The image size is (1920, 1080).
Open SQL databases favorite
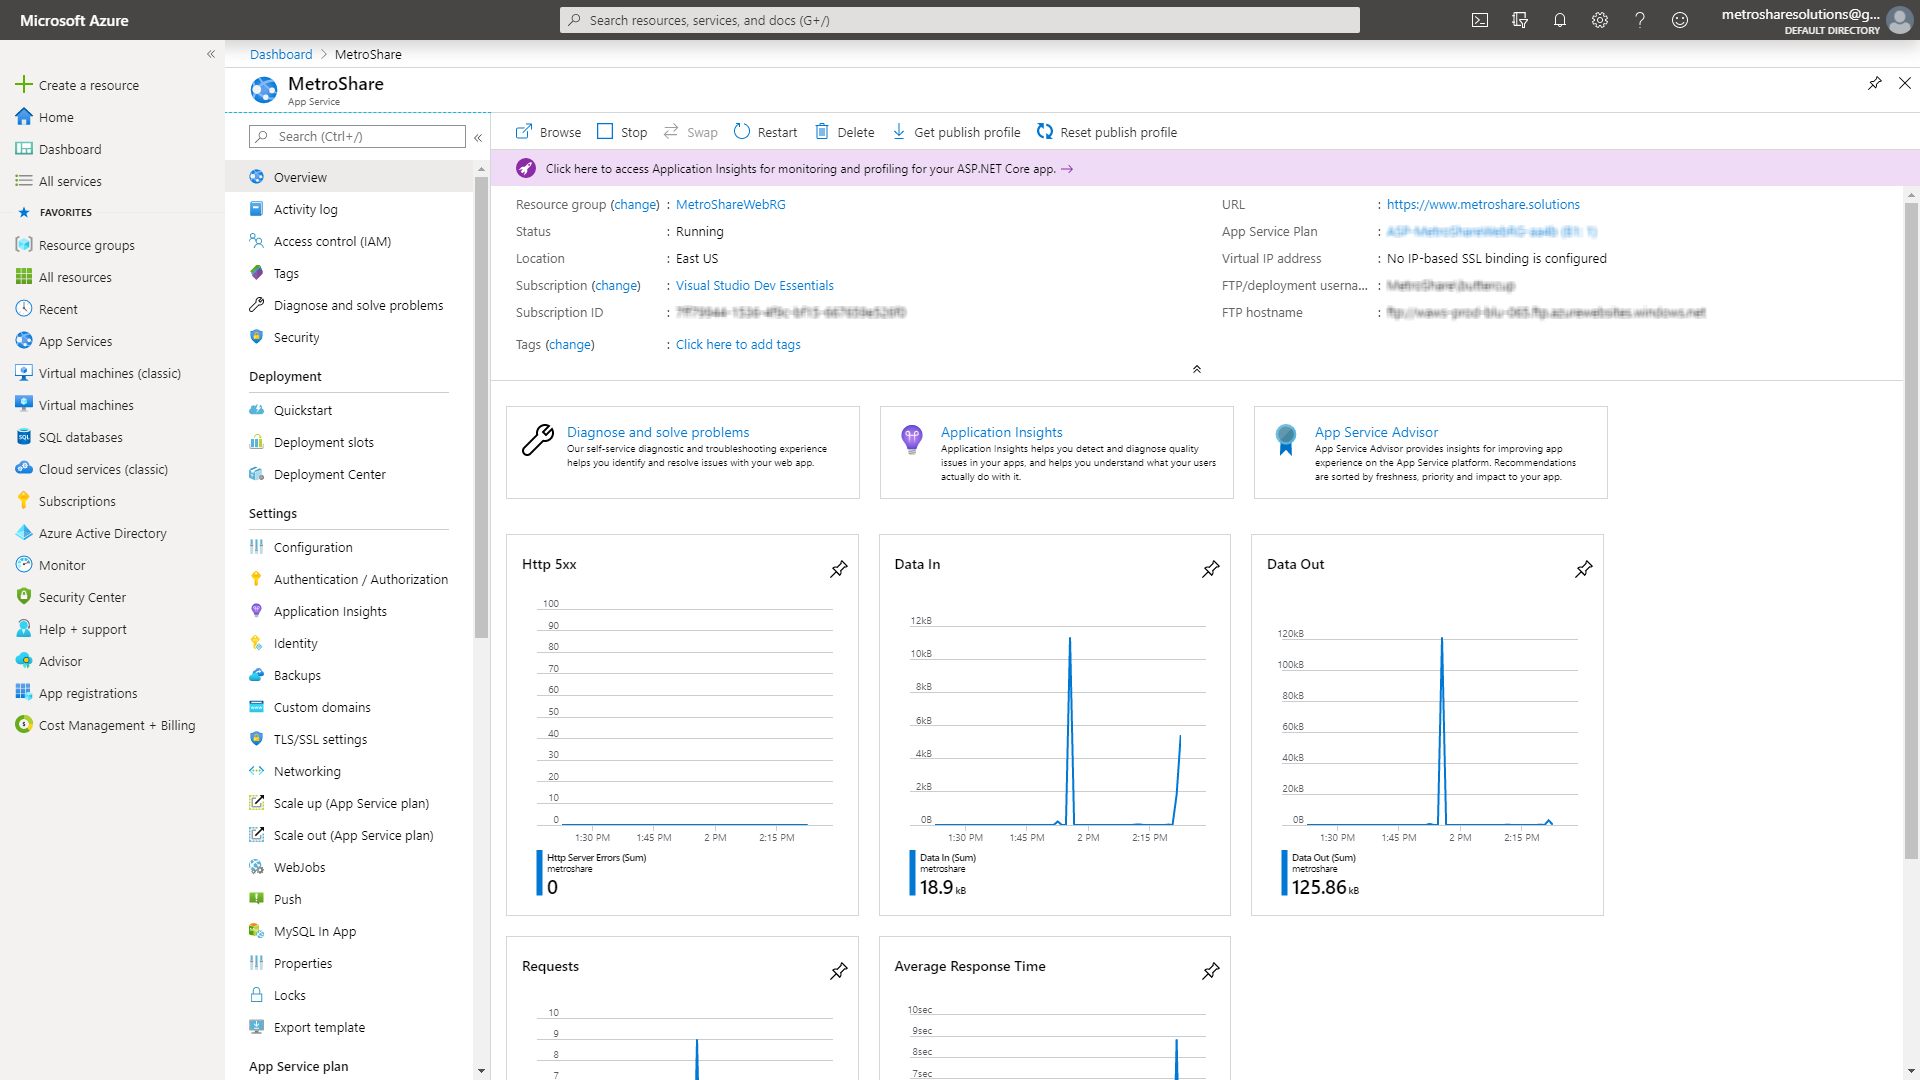pyautogui.click(x=112, y=437)
